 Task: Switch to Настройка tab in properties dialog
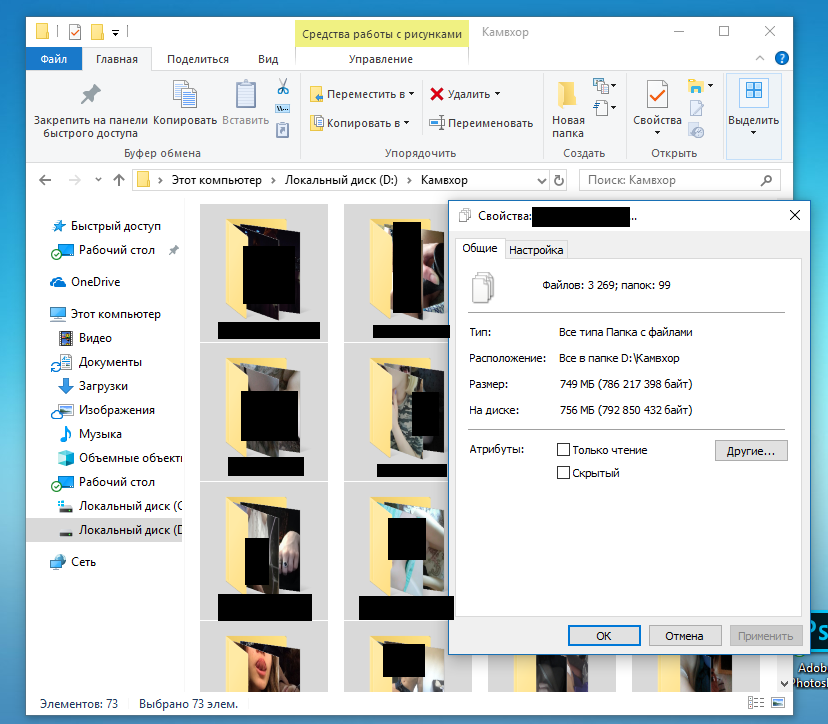click(536, 250)
